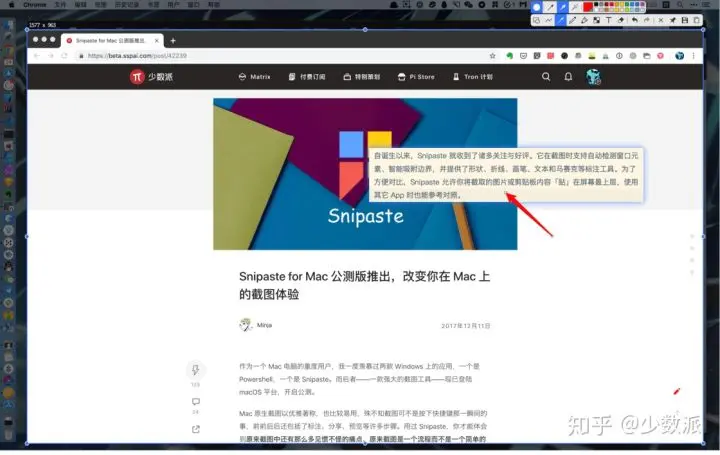
Task: Open the user avatar in site header
Action: [593, 77]
